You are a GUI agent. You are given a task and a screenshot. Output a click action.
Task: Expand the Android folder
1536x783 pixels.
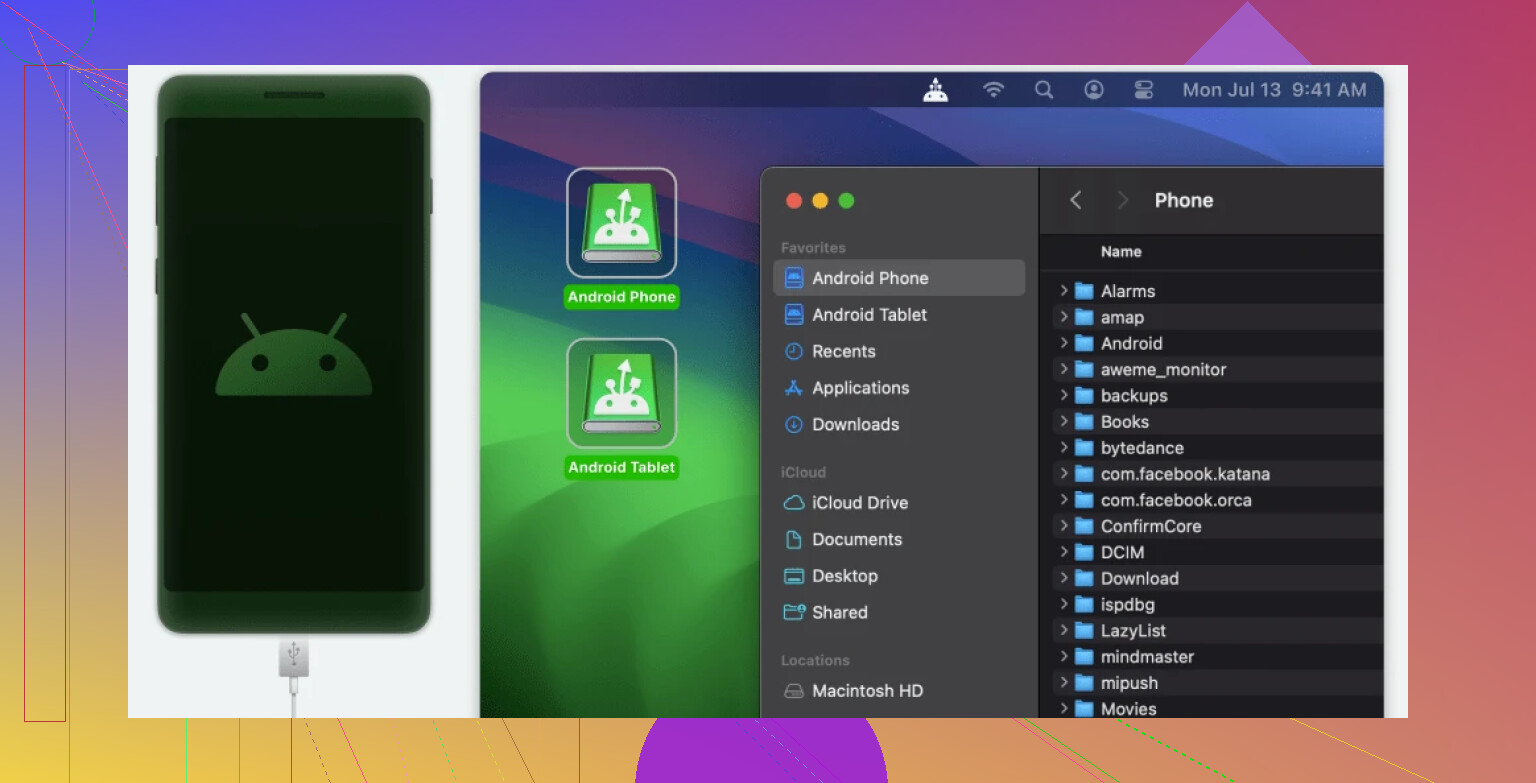(1064, 343)
